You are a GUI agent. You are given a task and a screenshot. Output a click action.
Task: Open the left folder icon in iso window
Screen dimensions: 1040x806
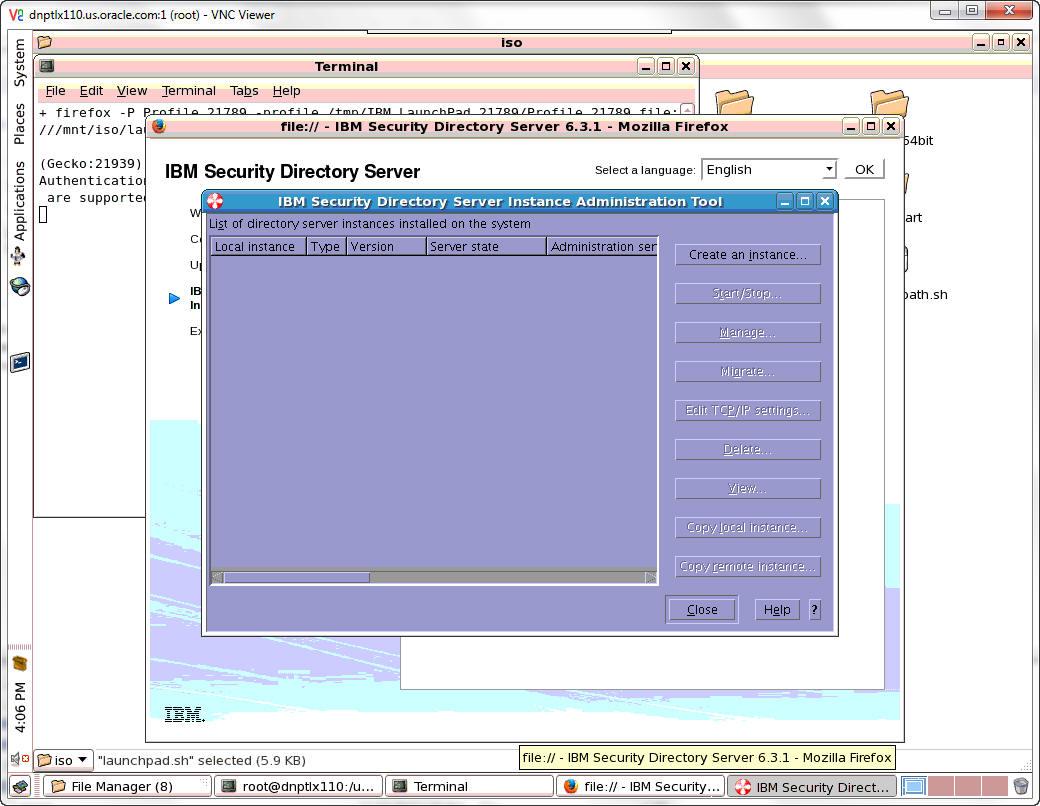pos(734,102)
